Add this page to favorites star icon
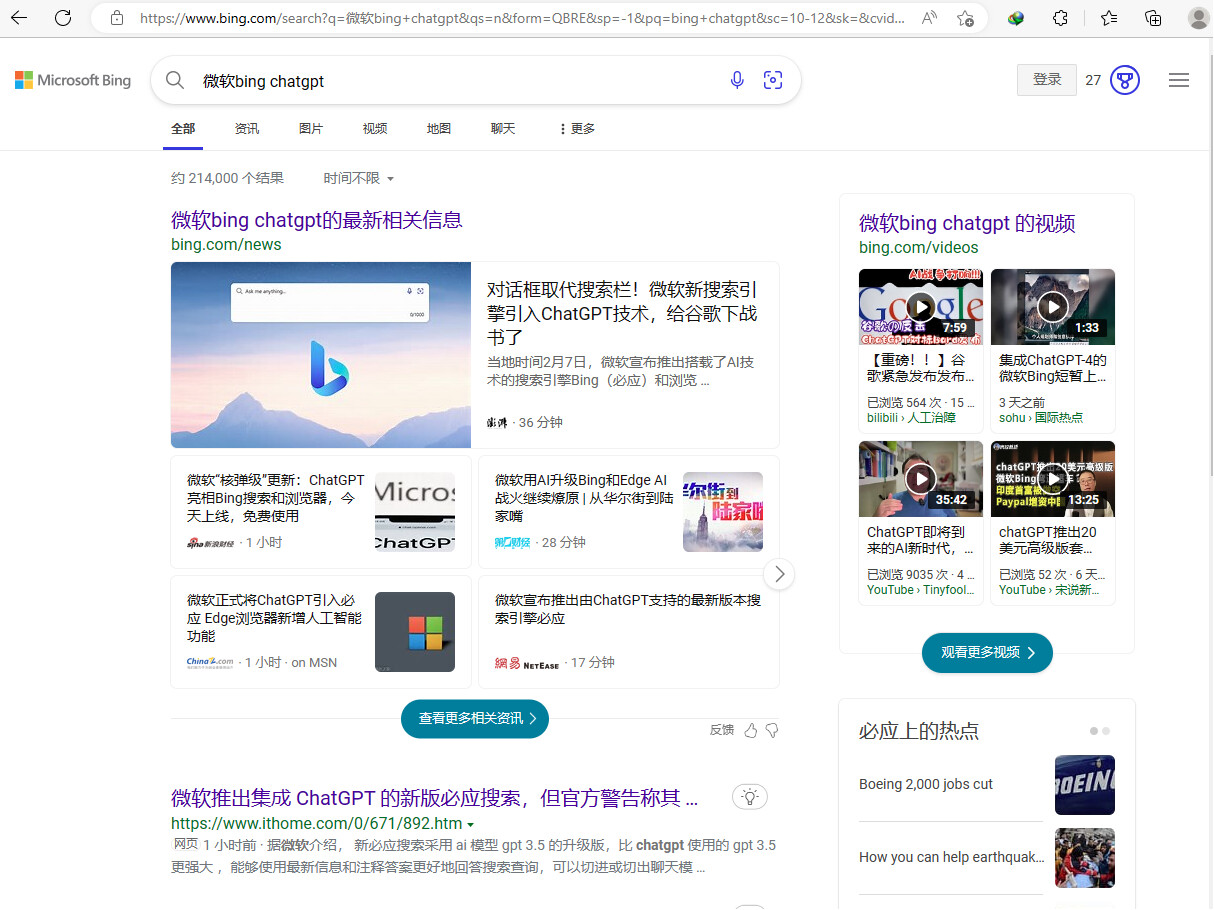This screenshot has height=910, width=1214. (965, 18)
